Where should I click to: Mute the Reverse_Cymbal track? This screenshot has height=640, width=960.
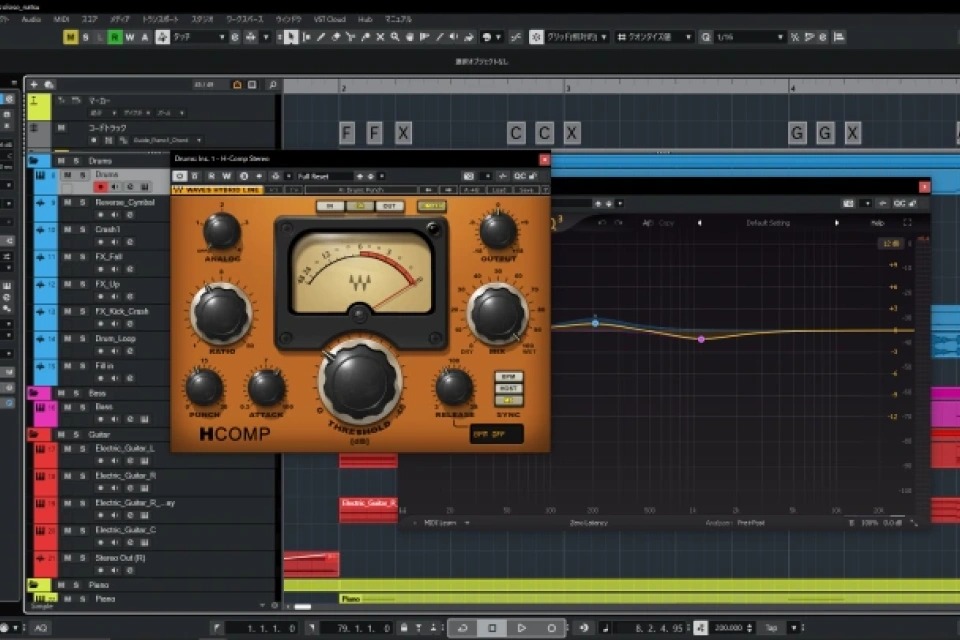[68, 202]
